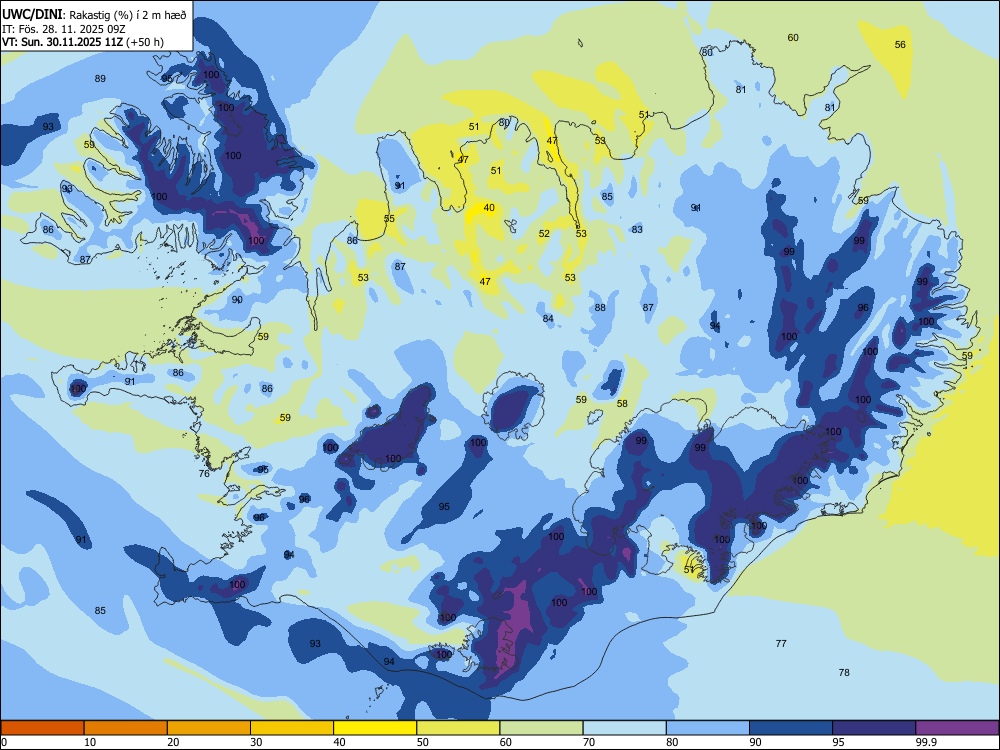Image resolution: width=1000 pixels, height=750 pixels.
Task: Select the orange 10–20 legend swatch
Action: 126,728
